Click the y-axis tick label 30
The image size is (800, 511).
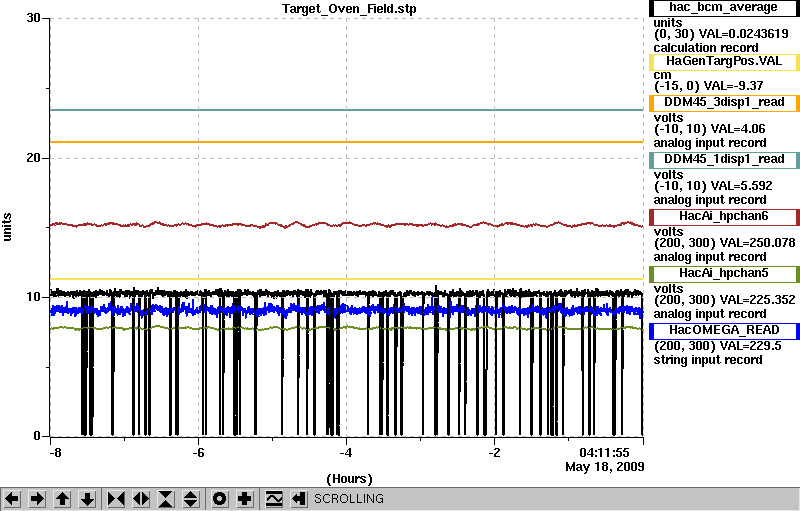33,18
